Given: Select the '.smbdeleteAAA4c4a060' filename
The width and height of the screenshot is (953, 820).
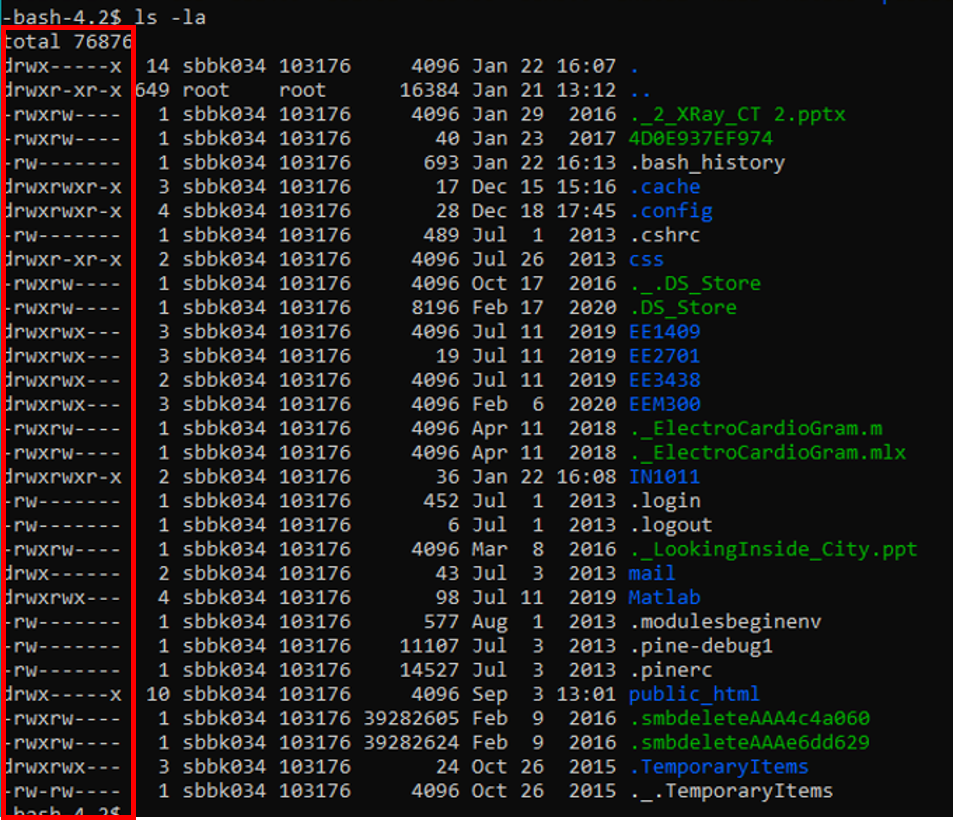Looking at the screenshot, I should [749, 718].
